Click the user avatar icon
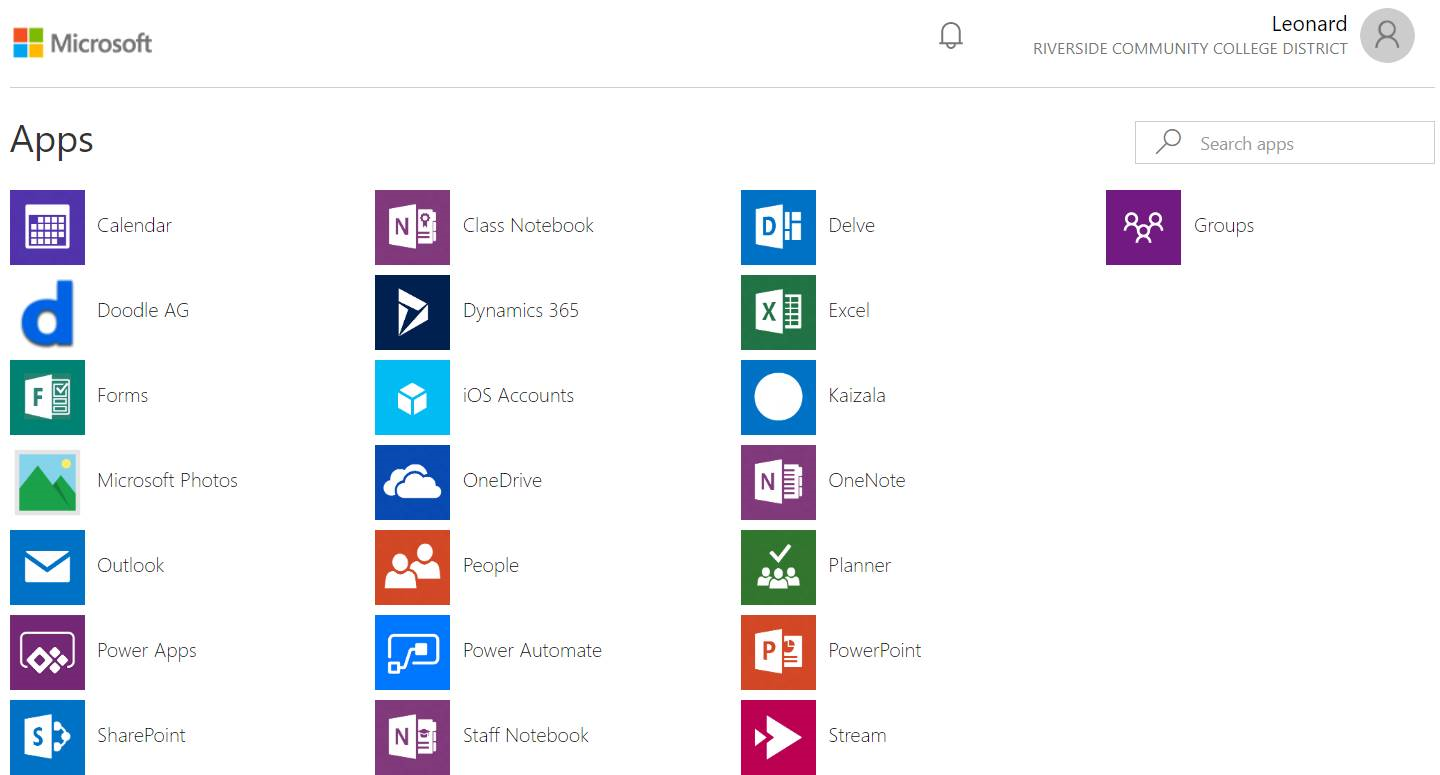 (1387, 35)
